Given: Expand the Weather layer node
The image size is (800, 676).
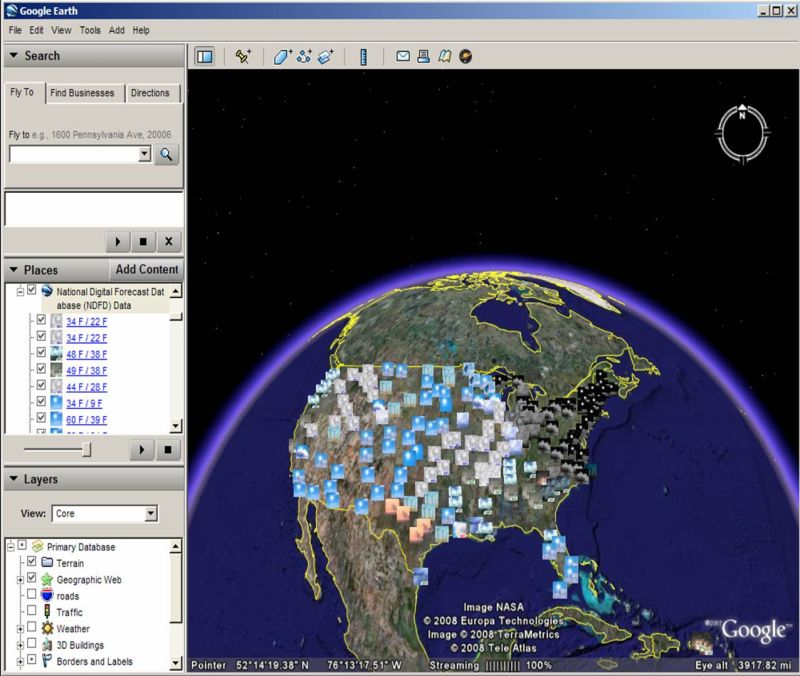Looking at the screenshot, I should click(x=20, y=629).
